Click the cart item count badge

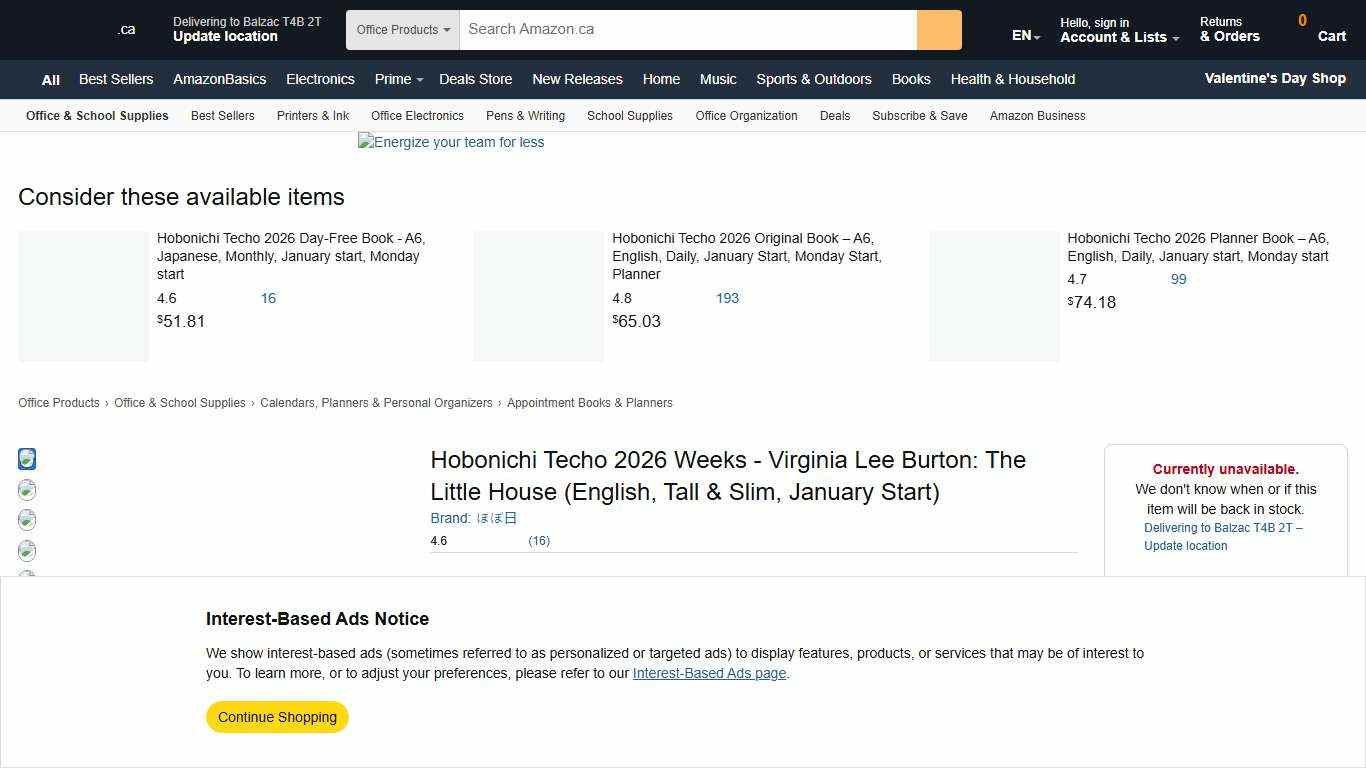[x=1301, y=20]
